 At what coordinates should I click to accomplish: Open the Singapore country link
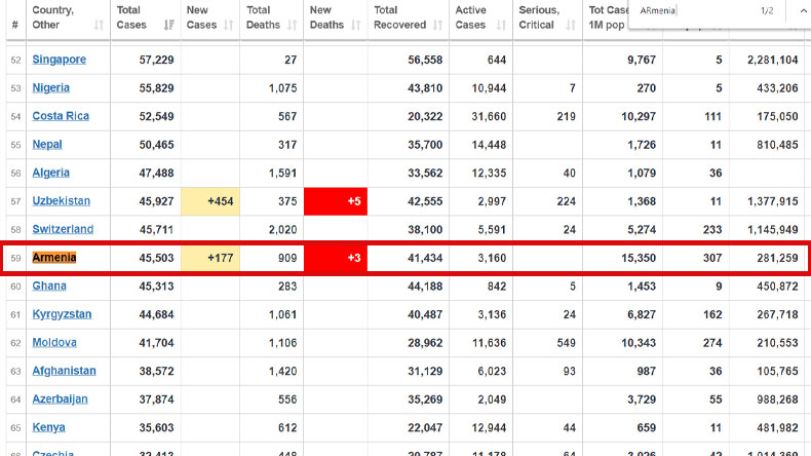point(59,59)
